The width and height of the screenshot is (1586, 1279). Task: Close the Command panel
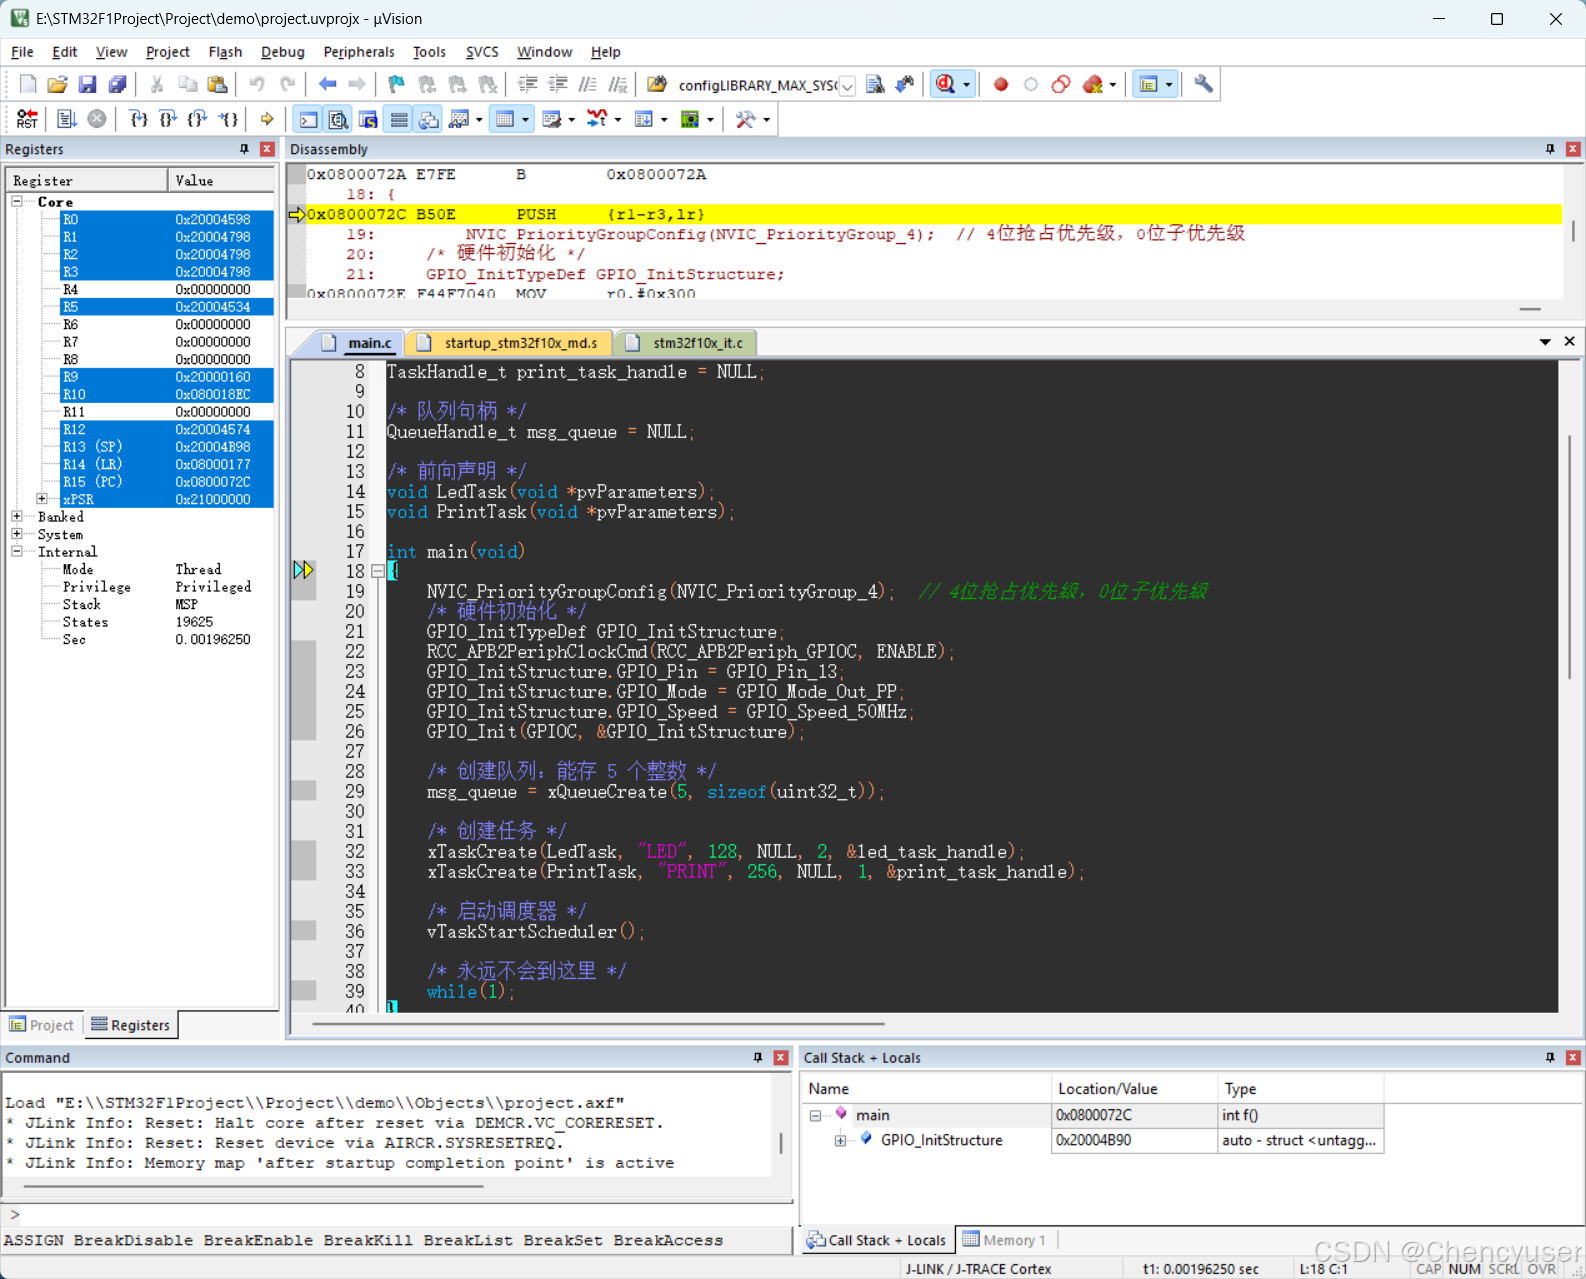(781, 1058)
